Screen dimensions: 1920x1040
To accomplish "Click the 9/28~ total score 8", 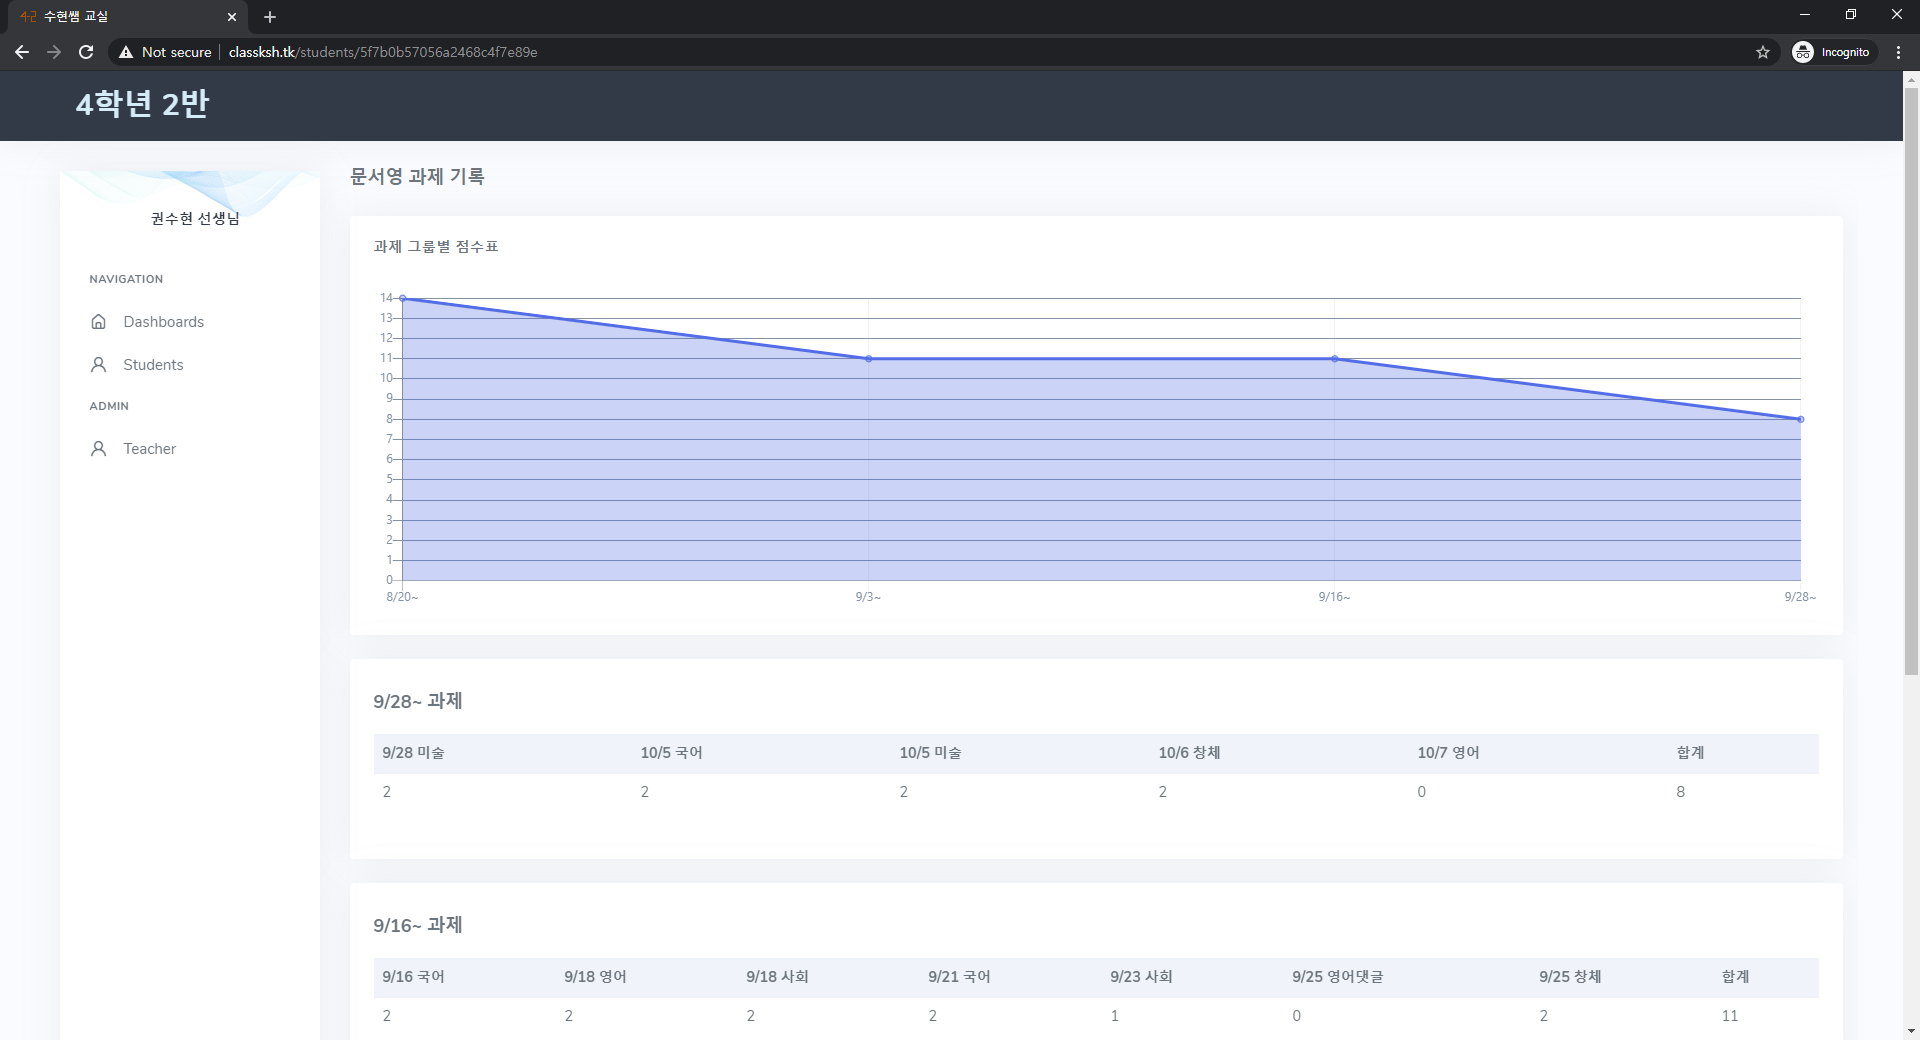I will [1681, 792].
